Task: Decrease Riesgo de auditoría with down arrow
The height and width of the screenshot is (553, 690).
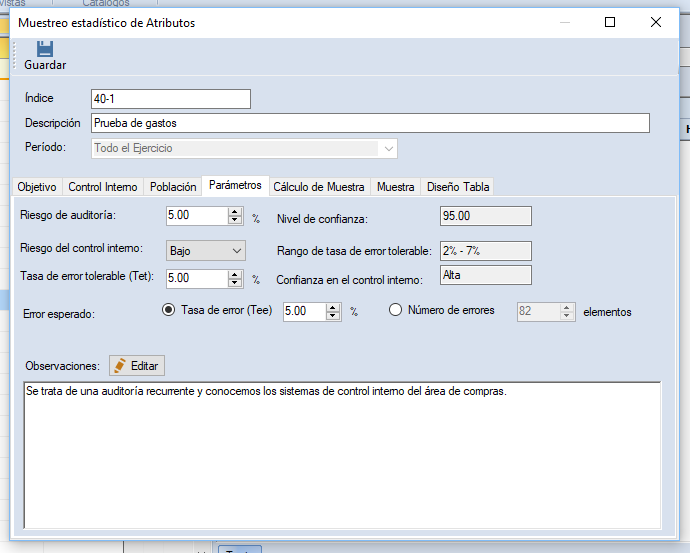Action: click(235, 220)
